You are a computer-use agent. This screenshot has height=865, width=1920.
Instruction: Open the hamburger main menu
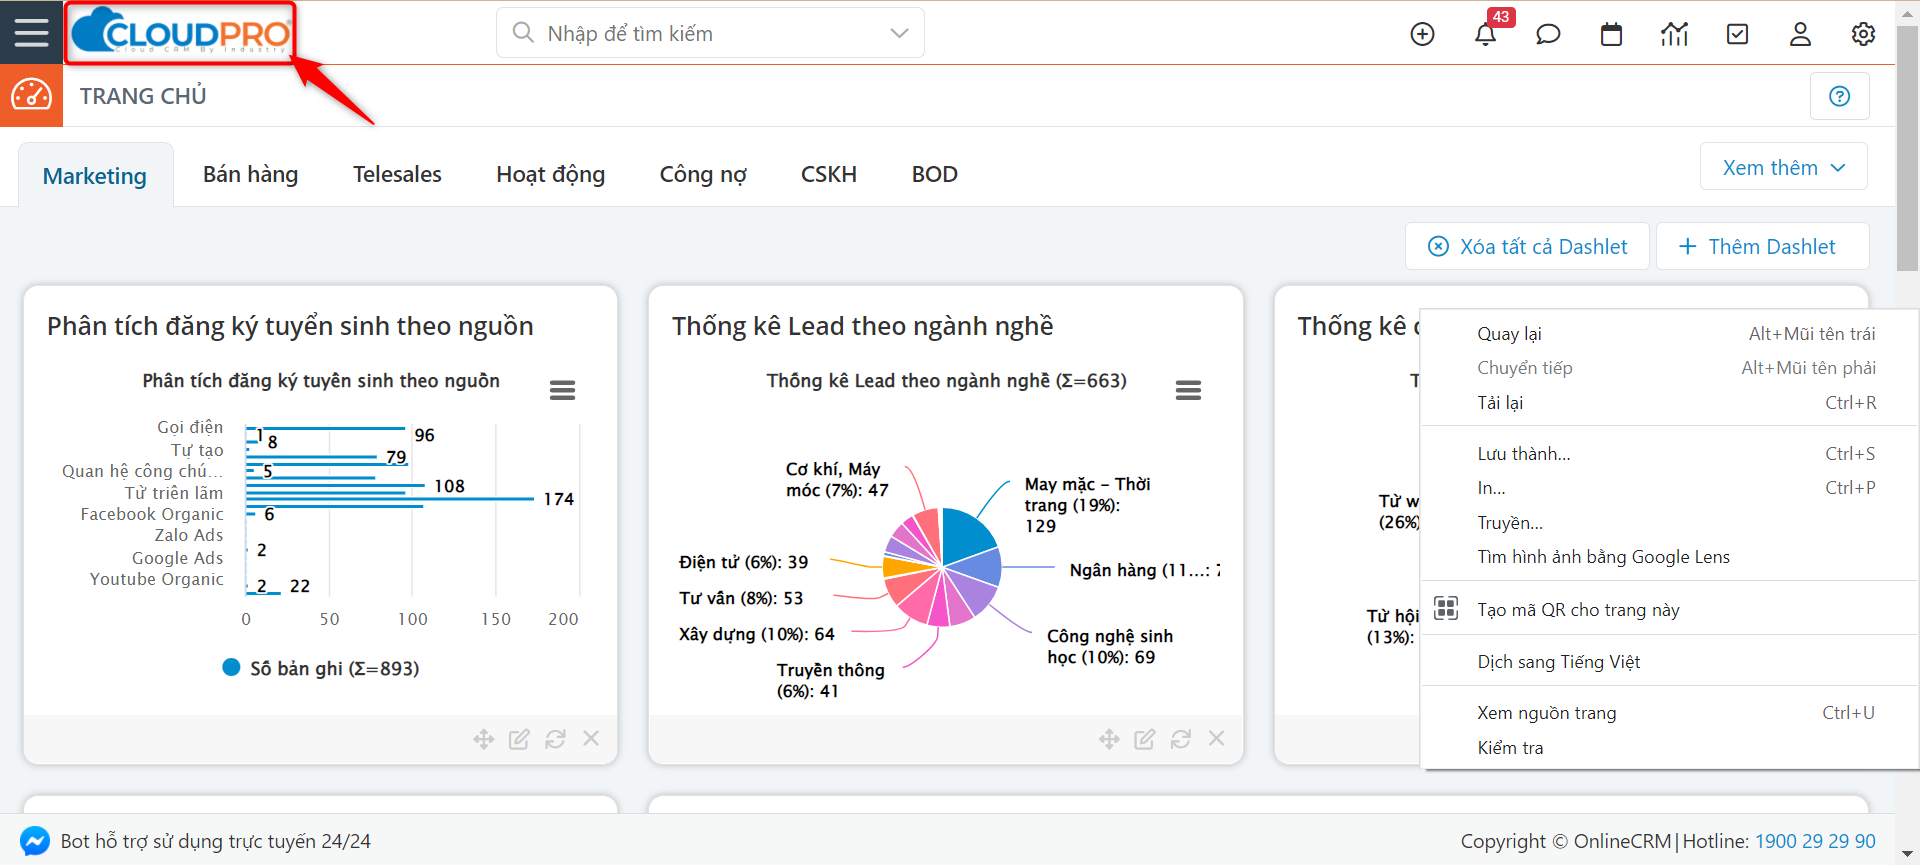coord(31,32)
